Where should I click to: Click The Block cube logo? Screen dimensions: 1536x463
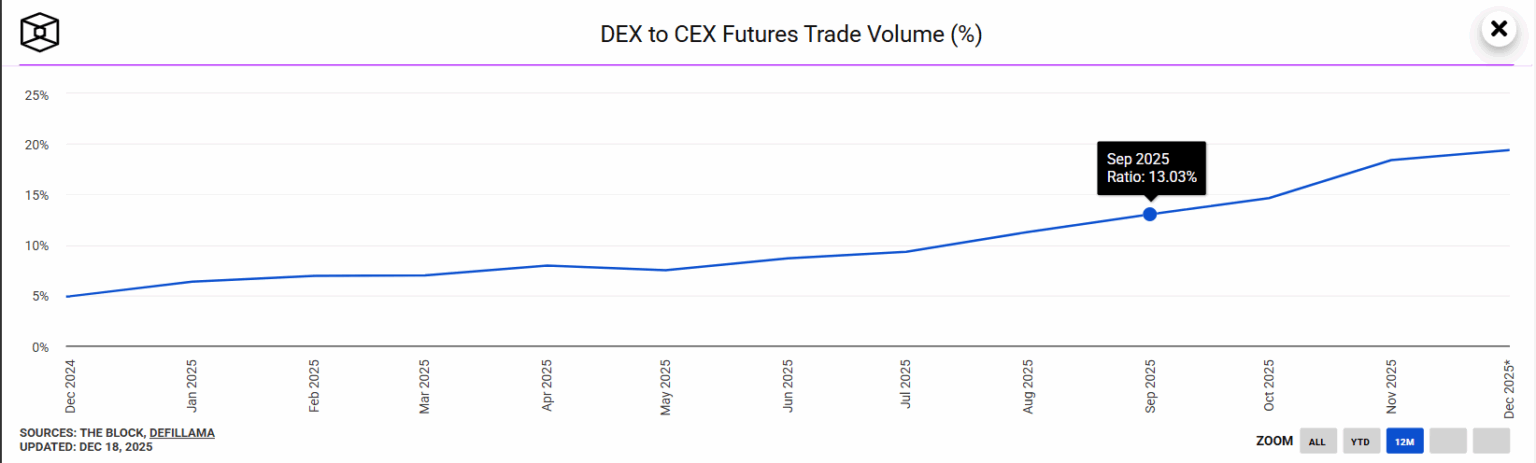point(40,32)
